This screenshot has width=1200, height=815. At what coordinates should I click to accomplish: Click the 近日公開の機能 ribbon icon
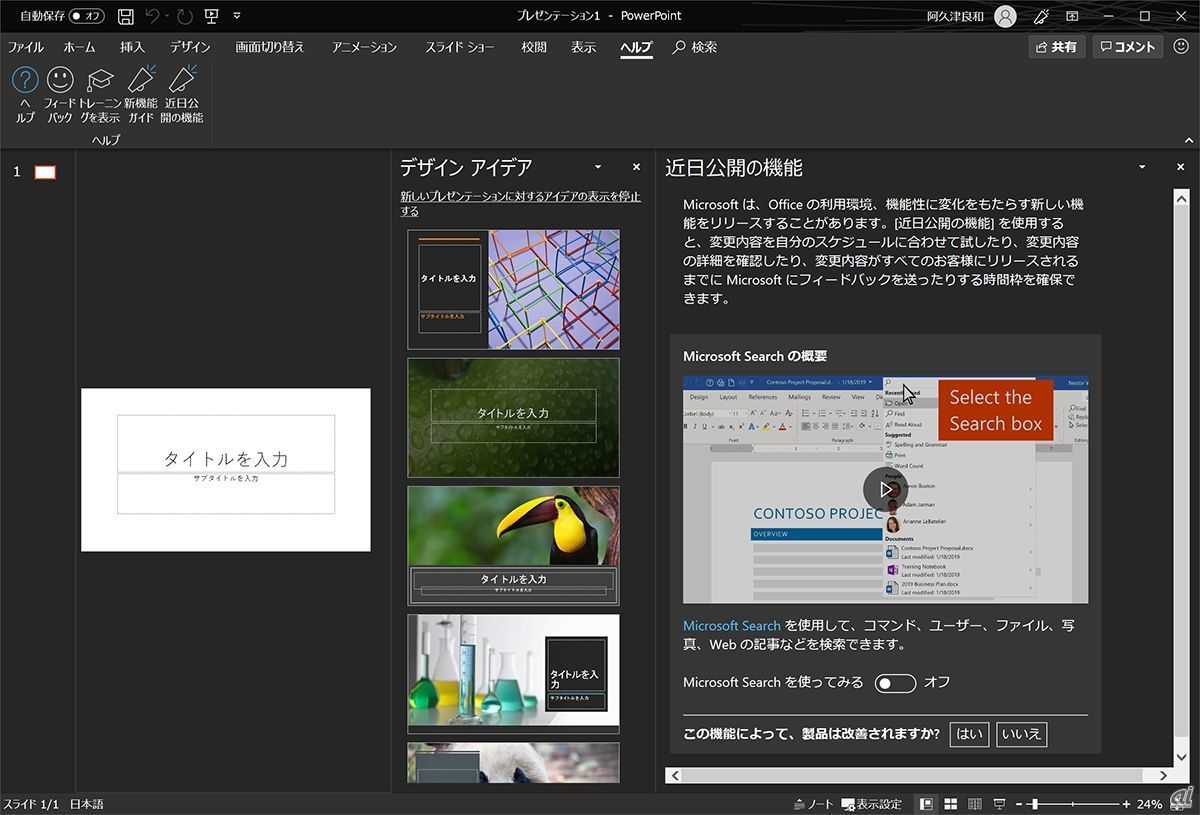[x=182, y=81]
